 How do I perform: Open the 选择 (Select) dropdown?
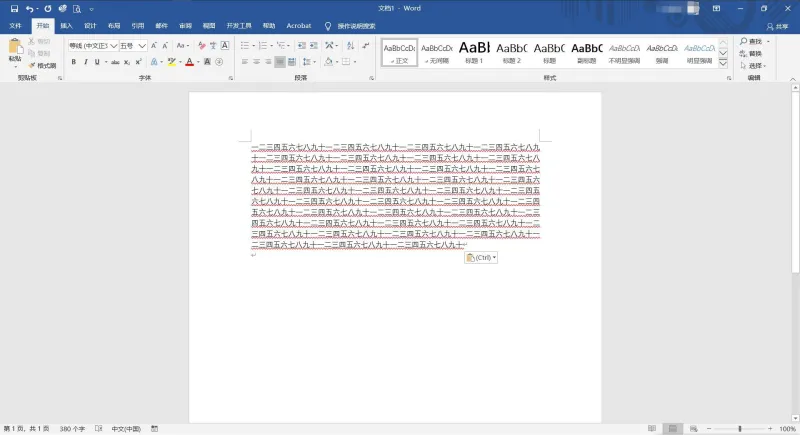click(x=753, y=66)
